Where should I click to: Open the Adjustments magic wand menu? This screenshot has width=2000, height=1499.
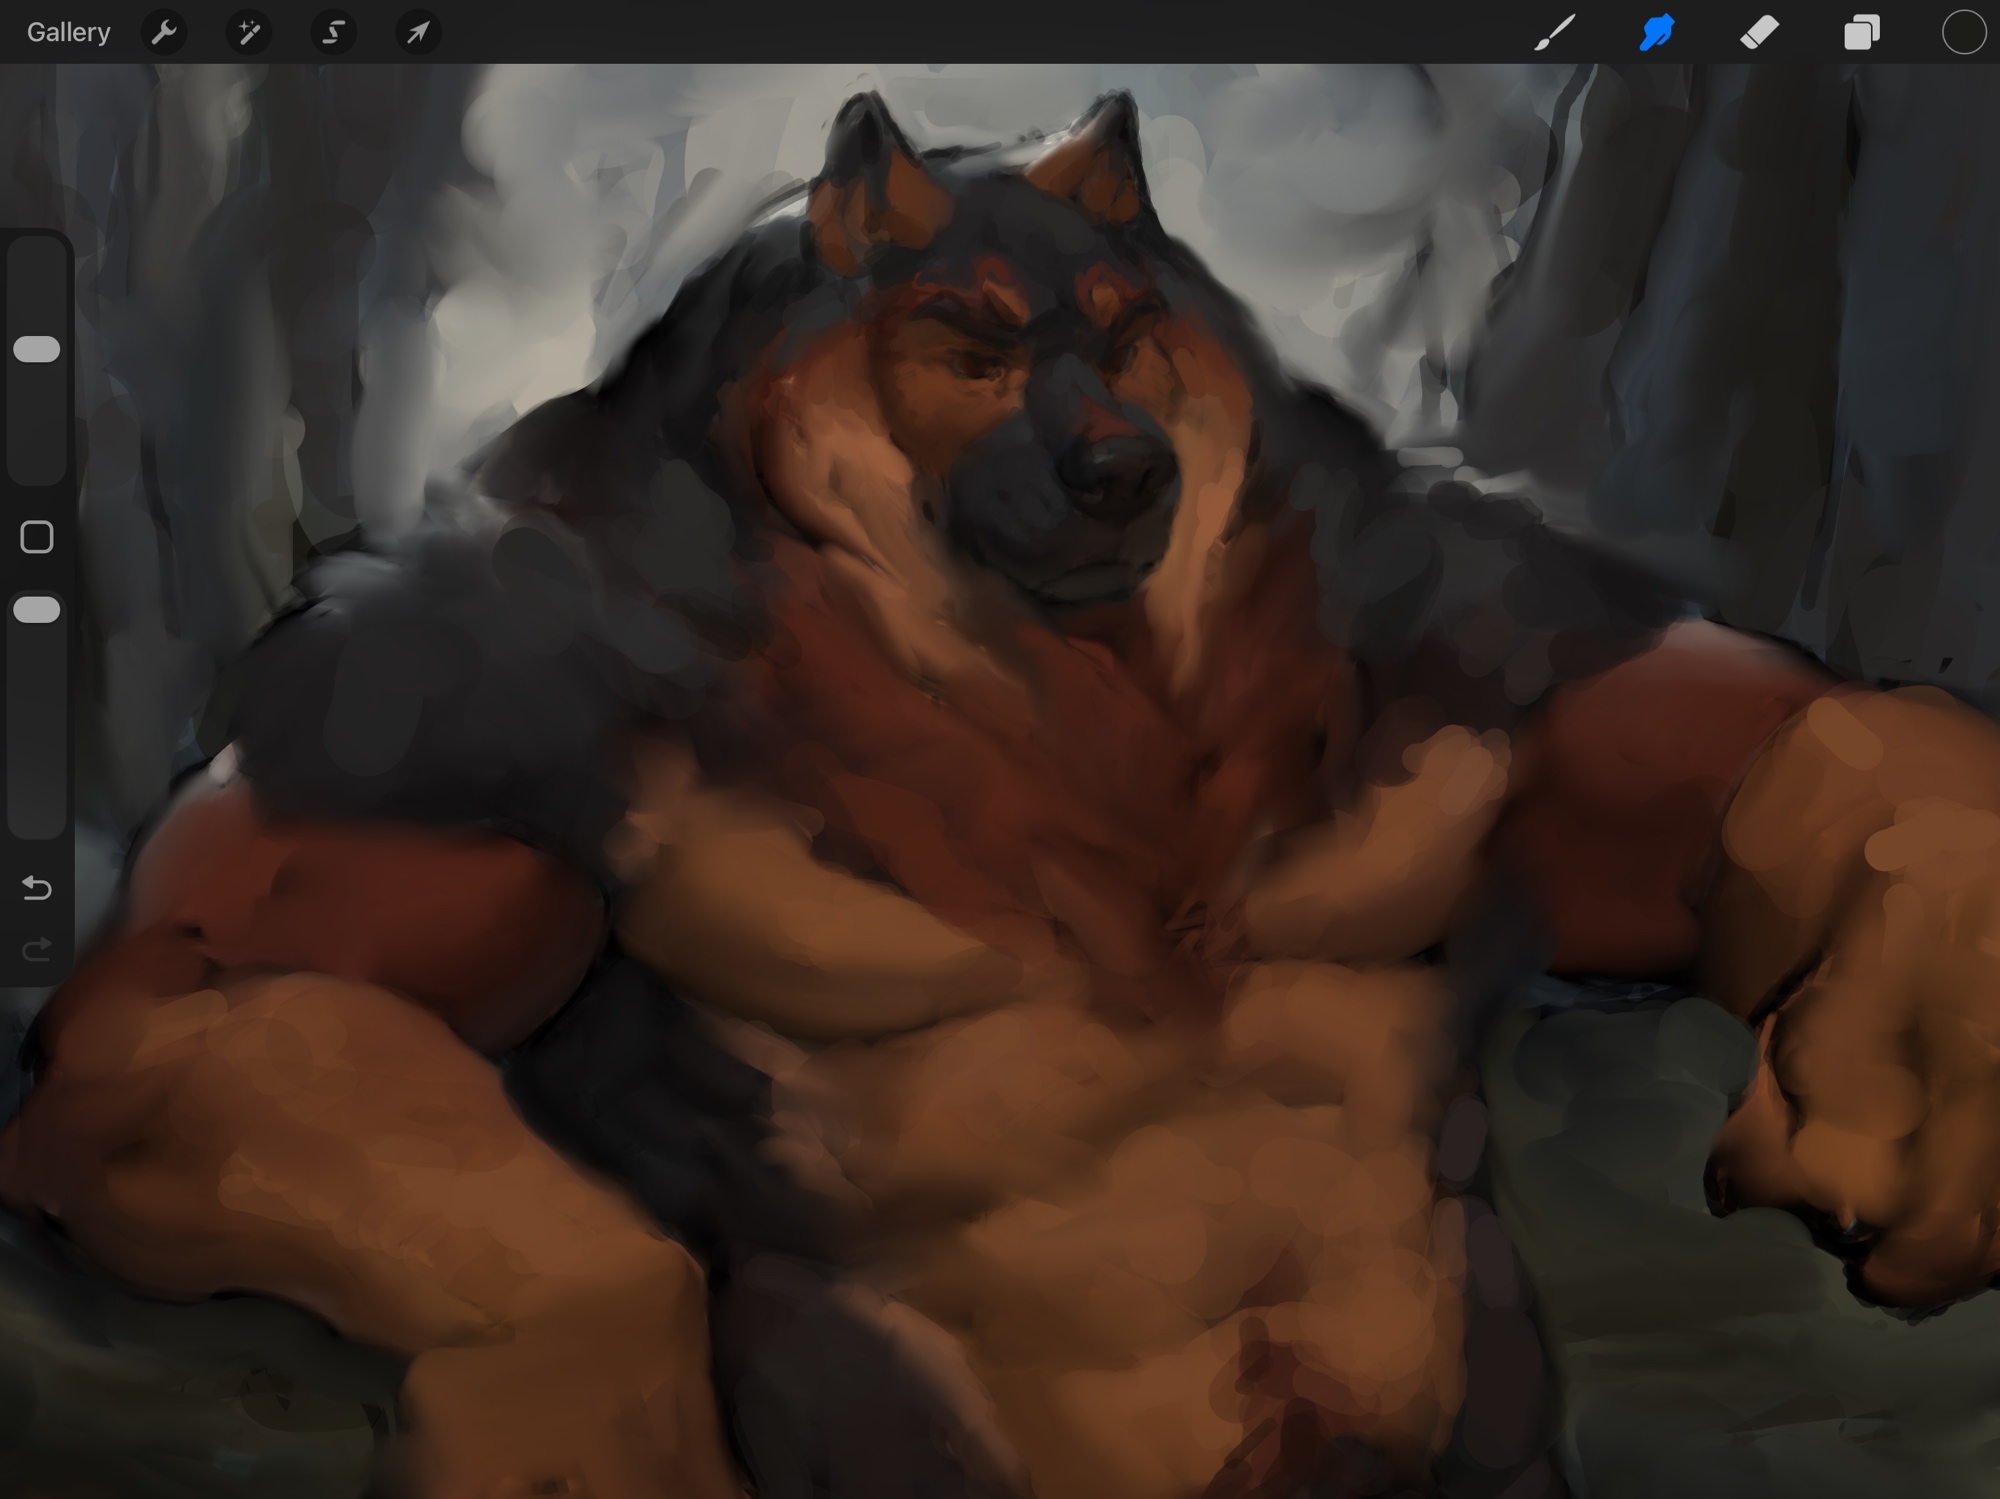[249, 33]
